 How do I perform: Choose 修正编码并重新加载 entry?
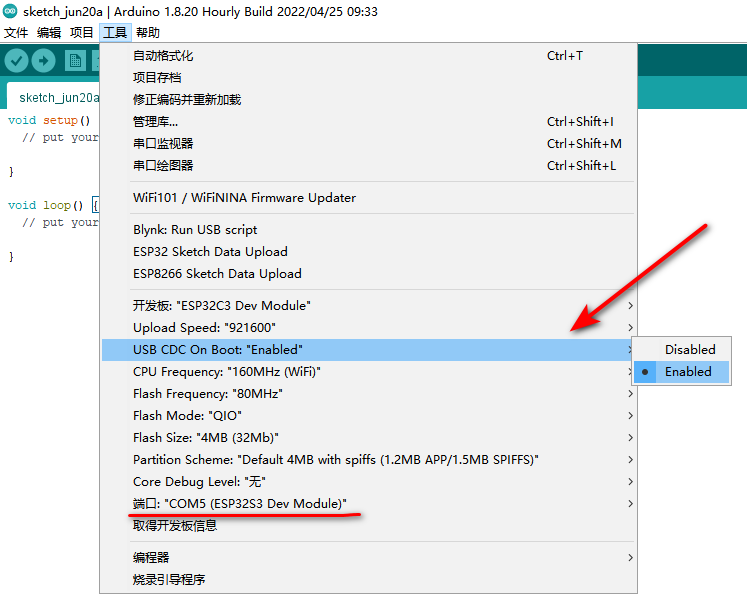tap(369, 100)
